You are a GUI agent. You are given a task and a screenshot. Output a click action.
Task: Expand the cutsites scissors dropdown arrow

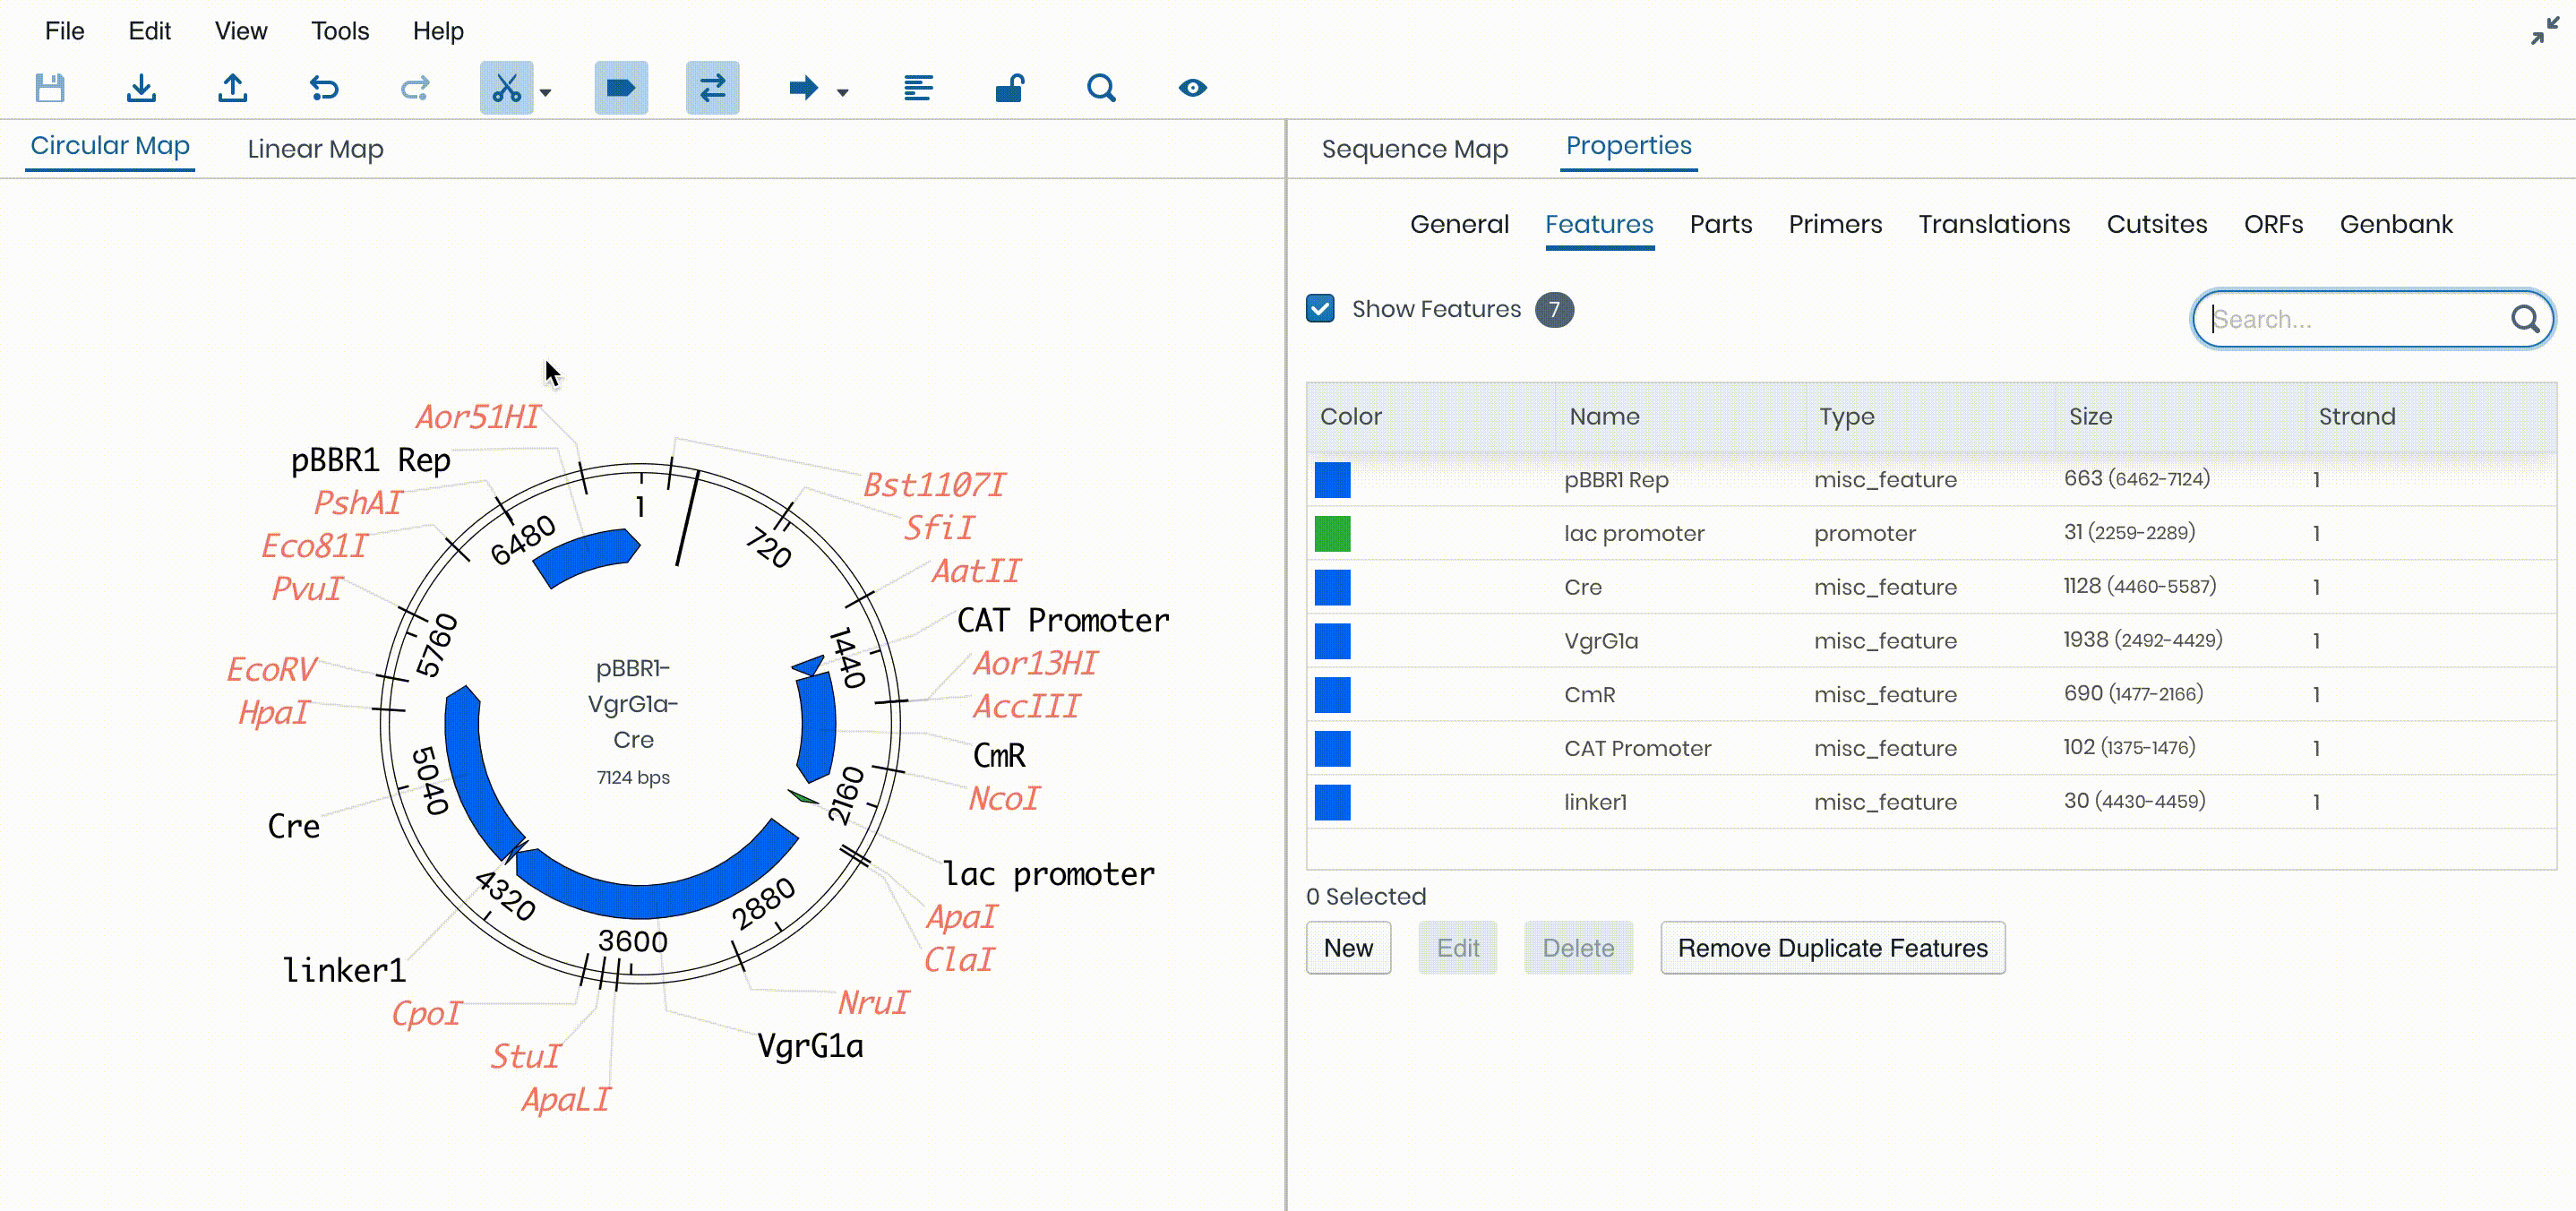pos(546,92)
